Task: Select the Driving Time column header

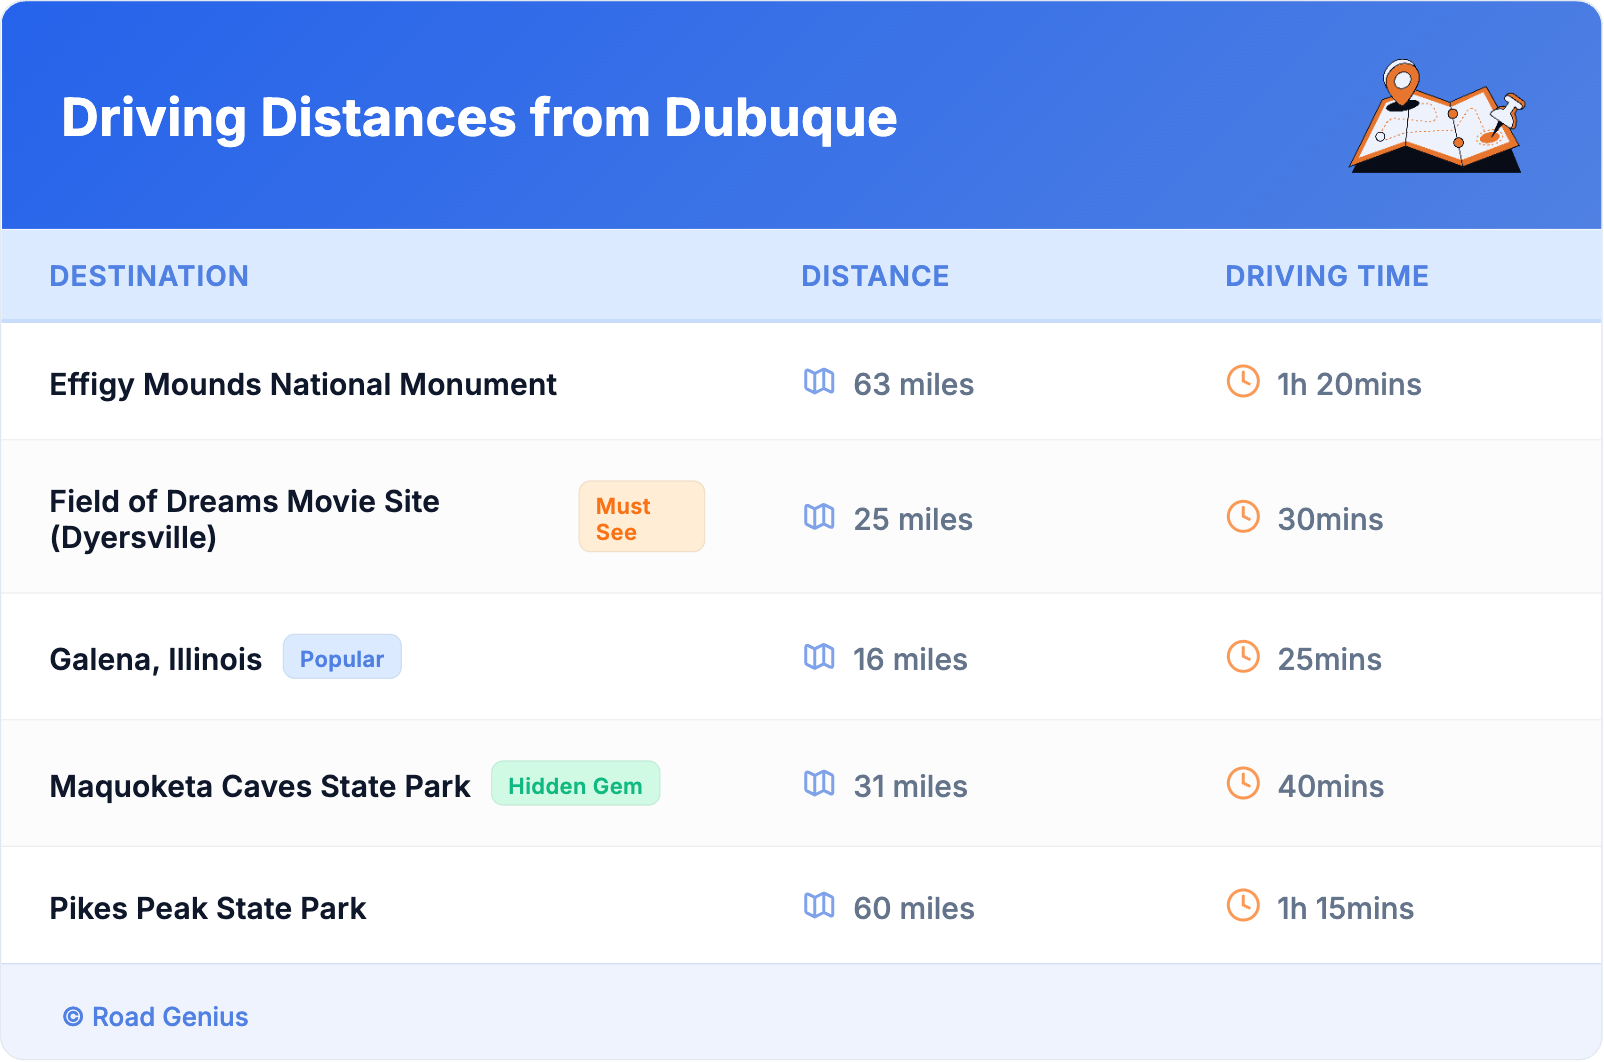Action: [x=1326, y=276]
